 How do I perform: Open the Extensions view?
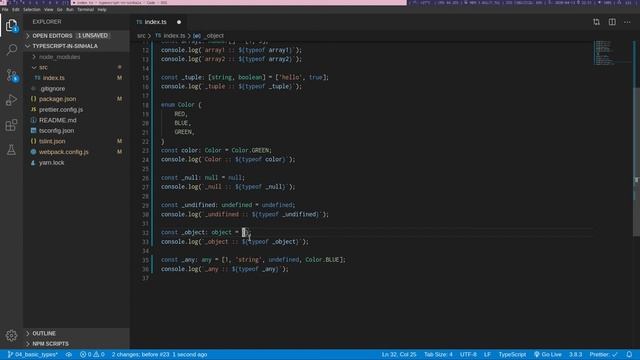[x=11, y=125]
